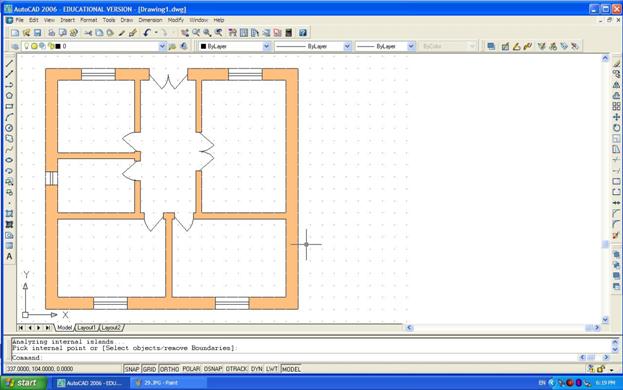Click the Windows start button
The width and height of the screenshot is (623, 390).
(x=23, y=383)
